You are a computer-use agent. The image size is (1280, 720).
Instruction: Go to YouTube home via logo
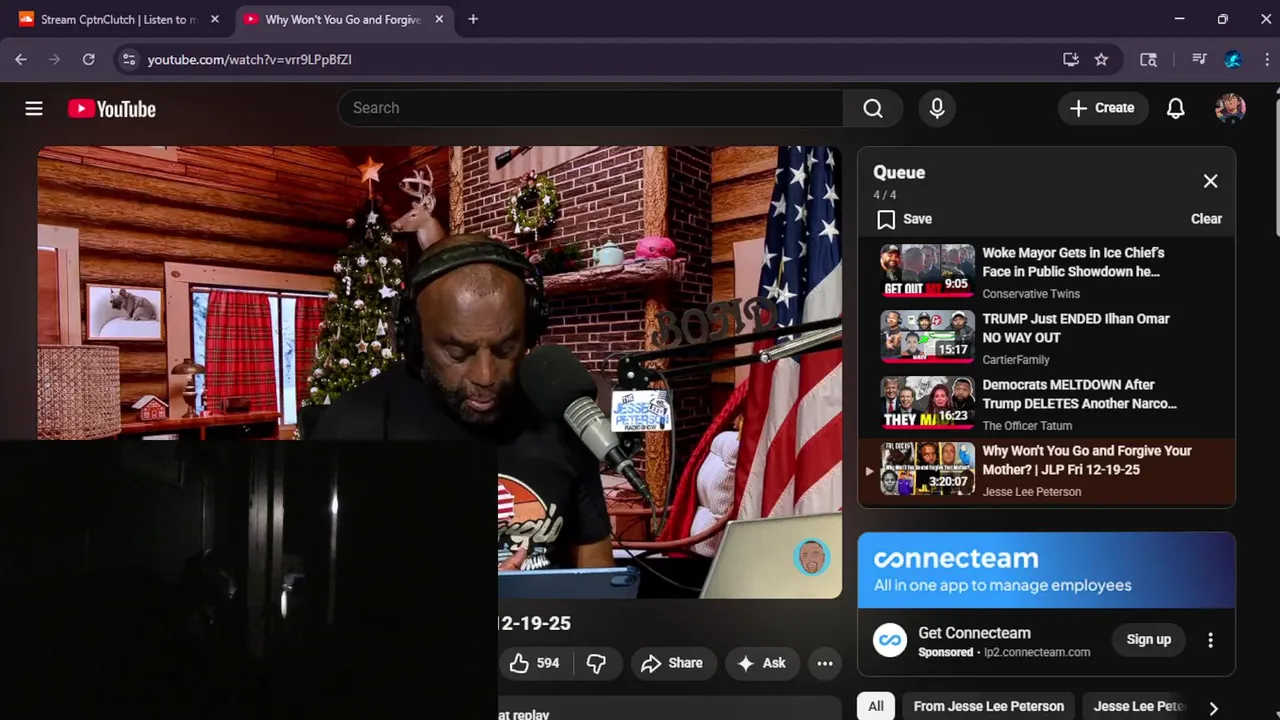click(112, 109)
